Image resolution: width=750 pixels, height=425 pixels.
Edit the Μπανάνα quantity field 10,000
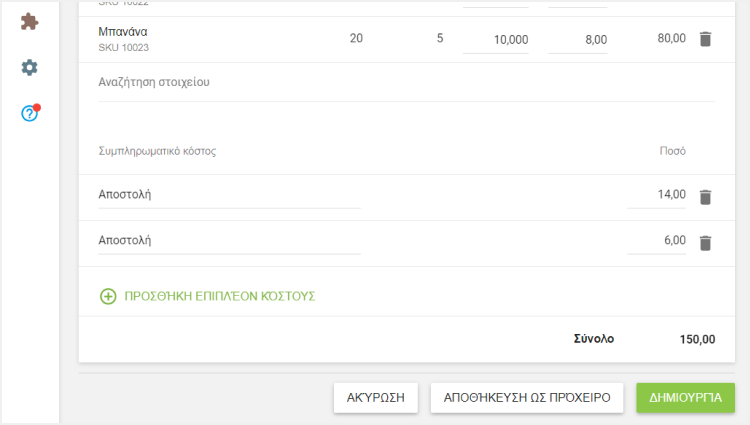tap(496, 40)
